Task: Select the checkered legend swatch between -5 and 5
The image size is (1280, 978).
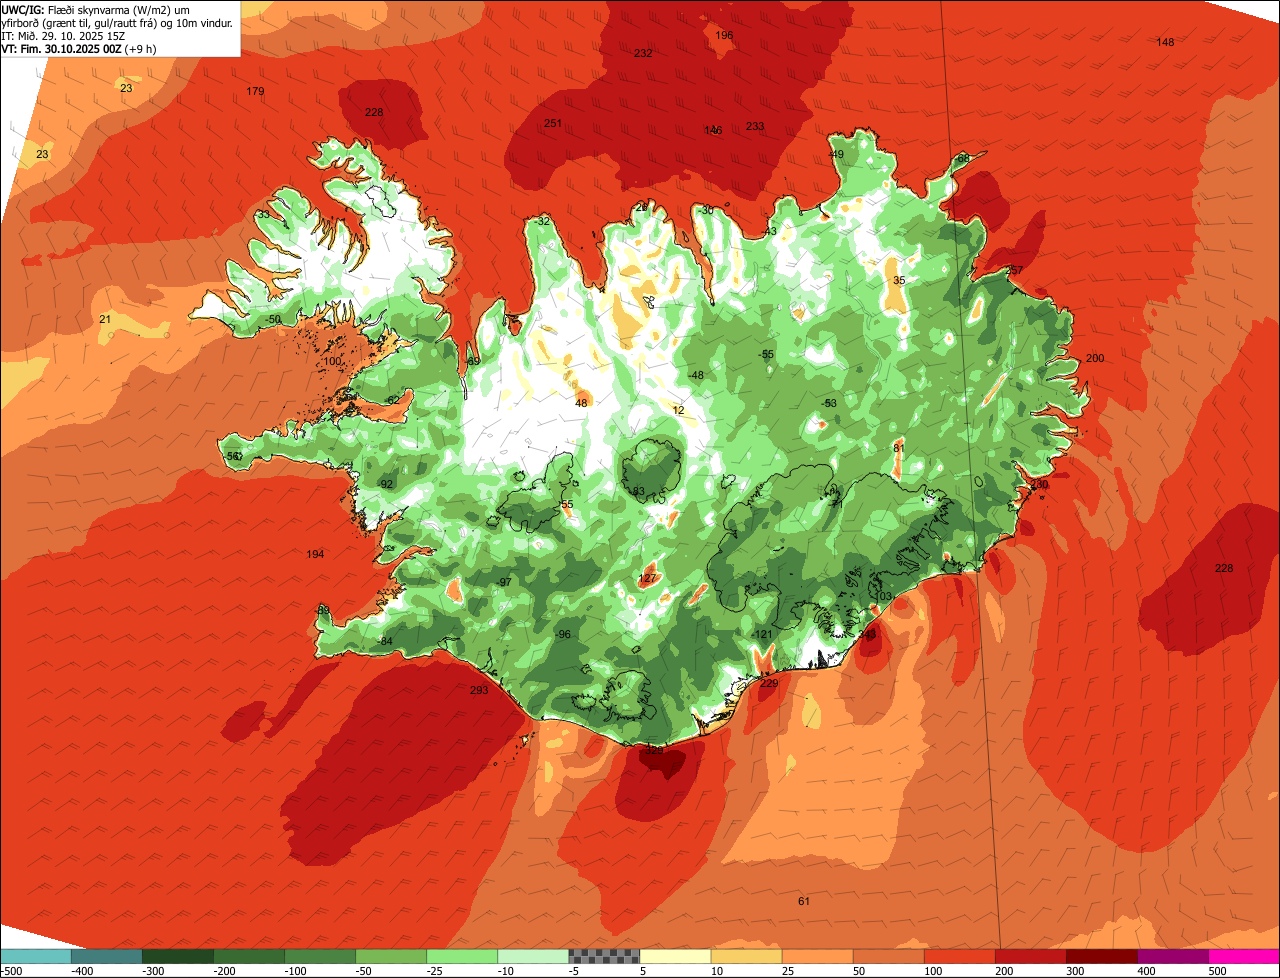Action: 604,955
